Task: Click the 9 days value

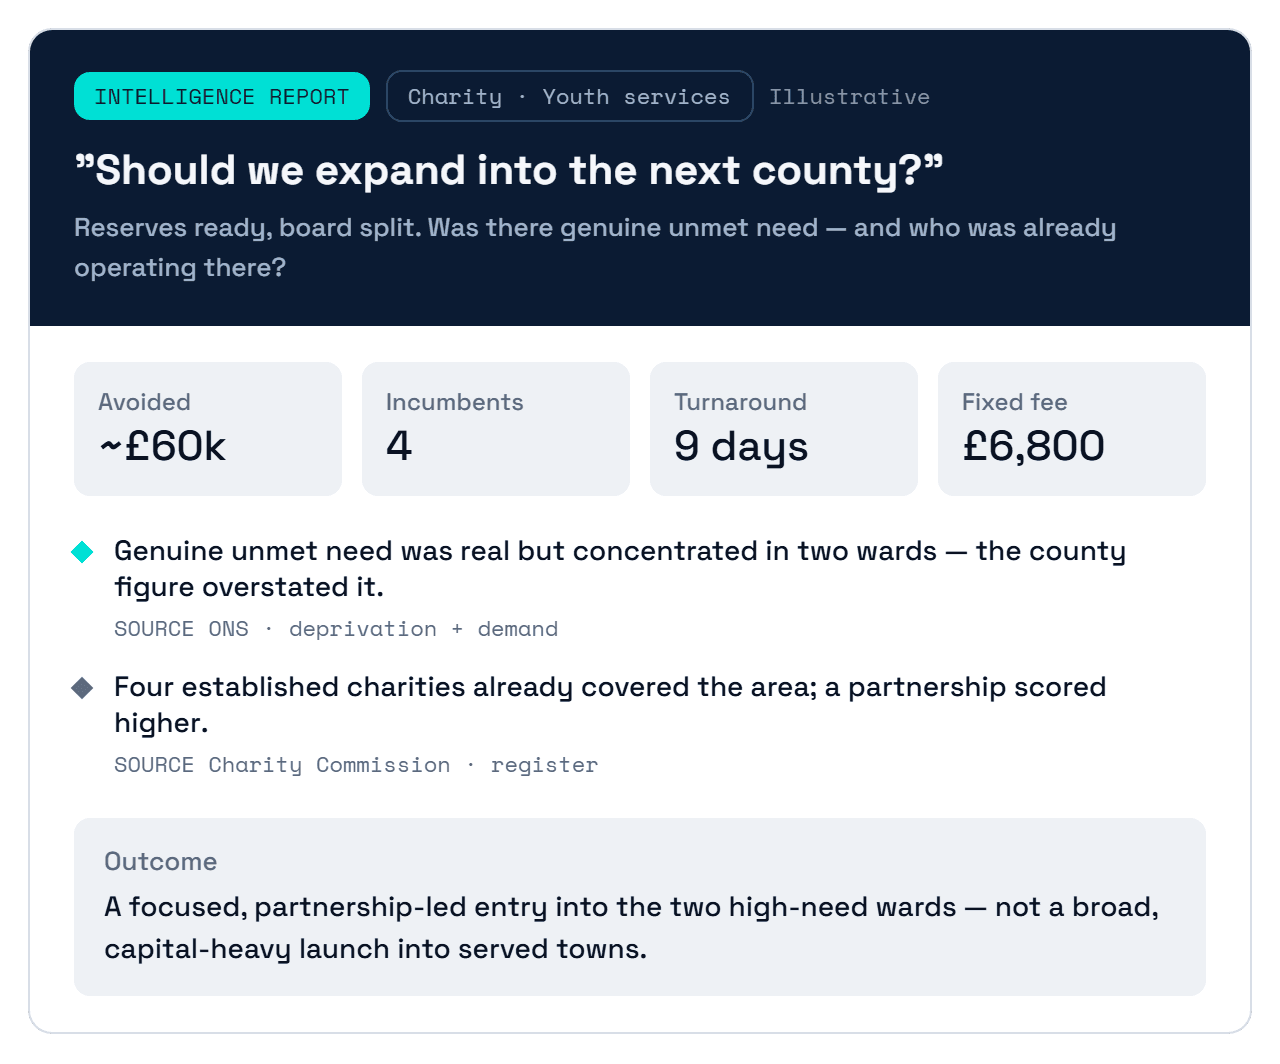Action: 741,447
